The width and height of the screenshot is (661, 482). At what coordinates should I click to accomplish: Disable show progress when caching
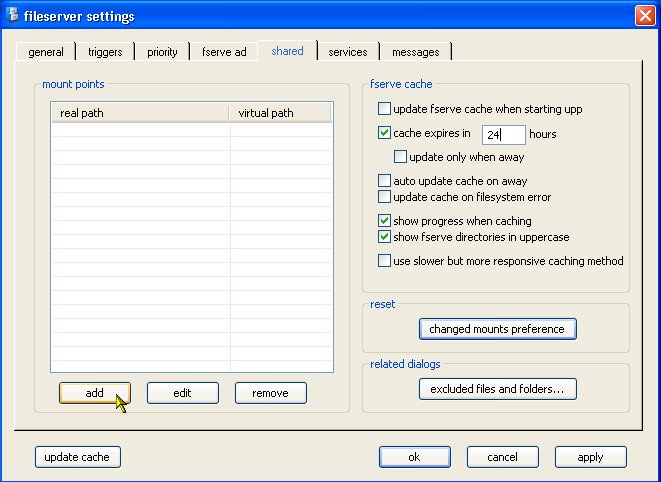click(384, 221)
